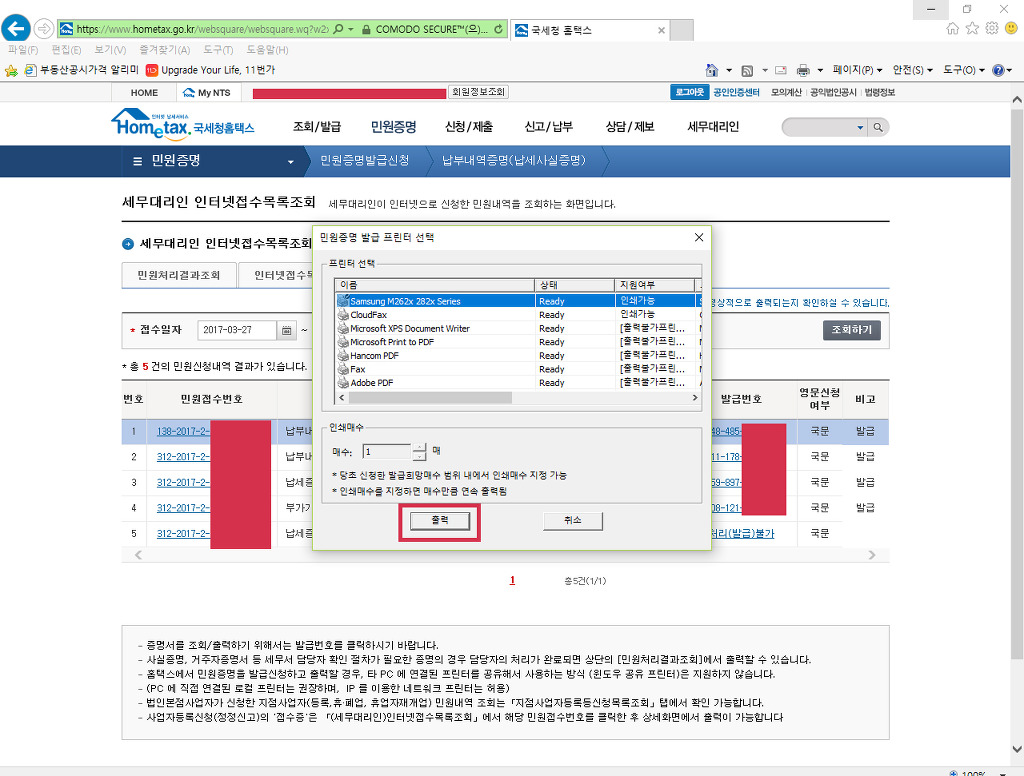
Task: Open the 편집(E) menu
Action: pos(66,50)
